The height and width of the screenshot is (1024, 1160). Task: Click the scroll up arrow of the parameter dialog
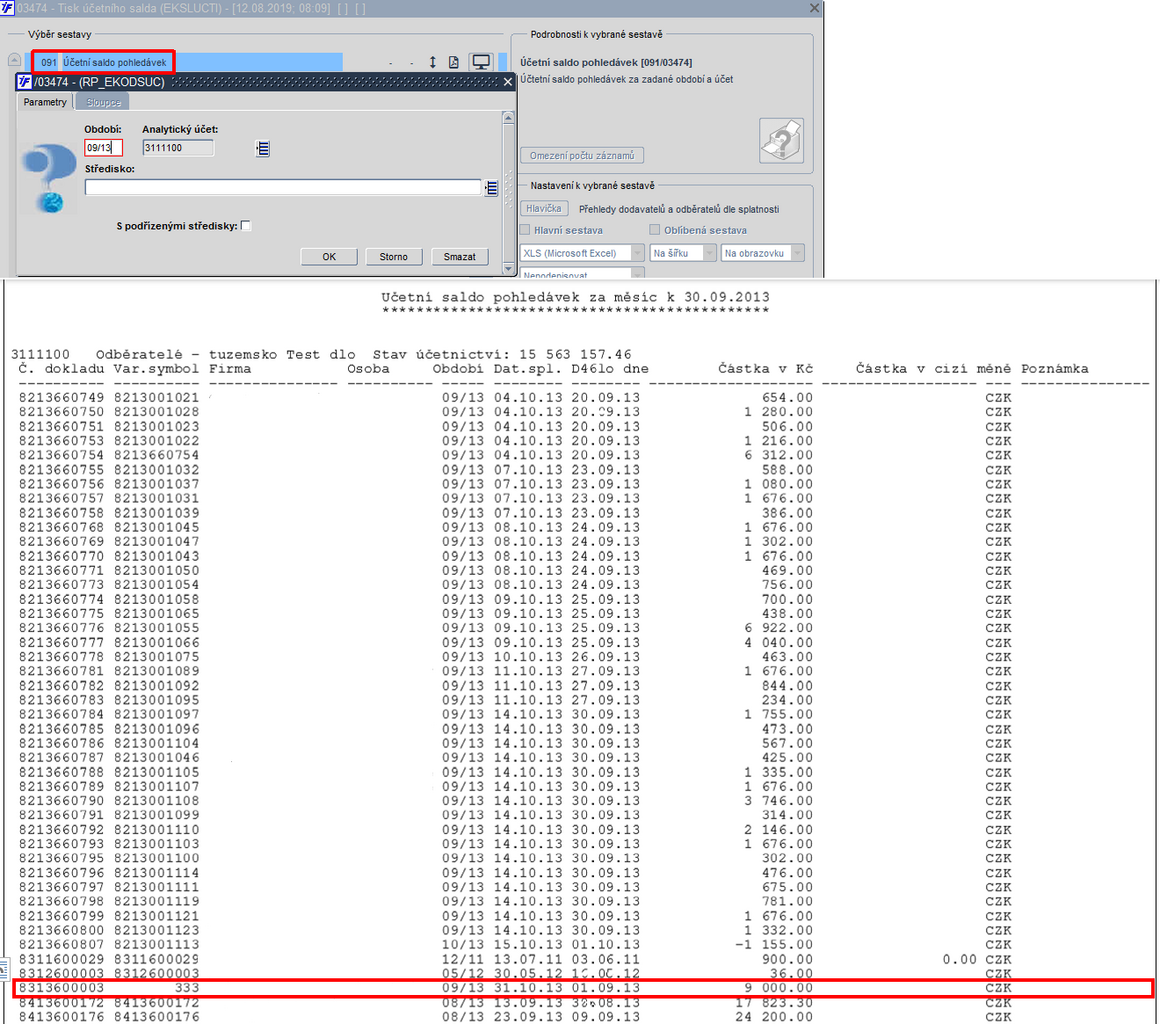(508, 118)
